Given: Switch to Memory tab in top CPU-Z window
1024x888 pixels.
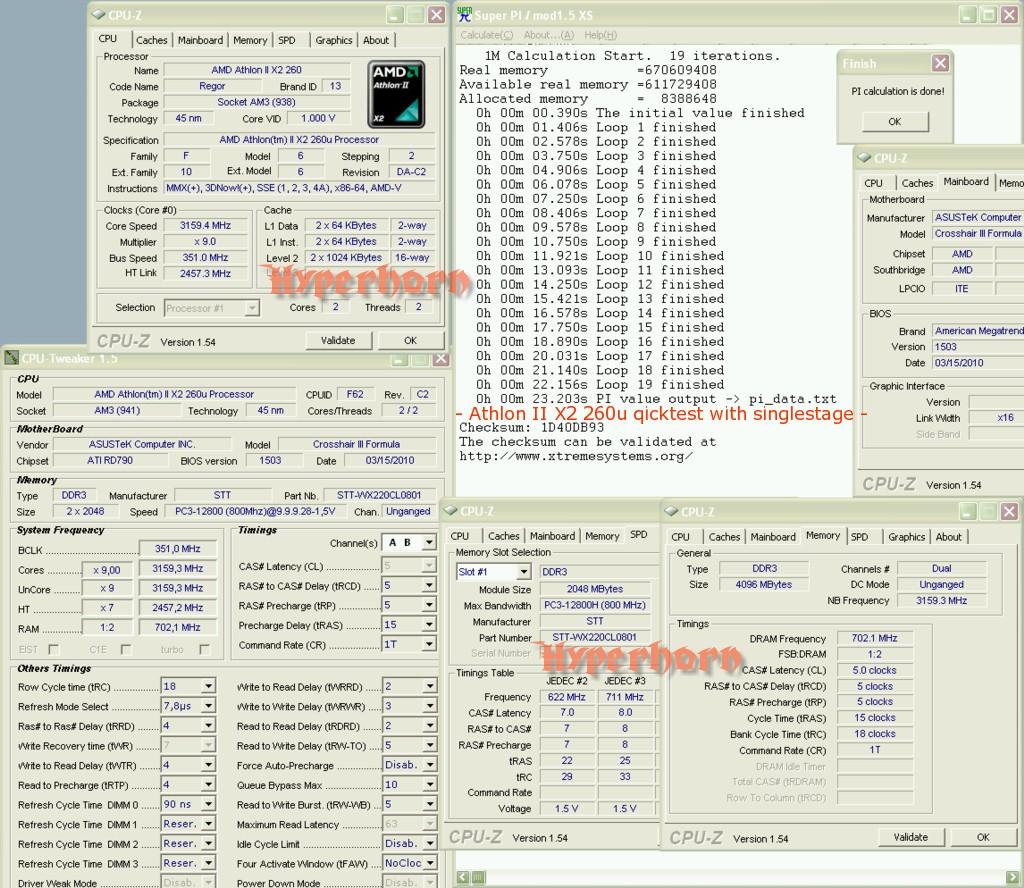Looking at the screenshot, I should (x=250, y=40).
